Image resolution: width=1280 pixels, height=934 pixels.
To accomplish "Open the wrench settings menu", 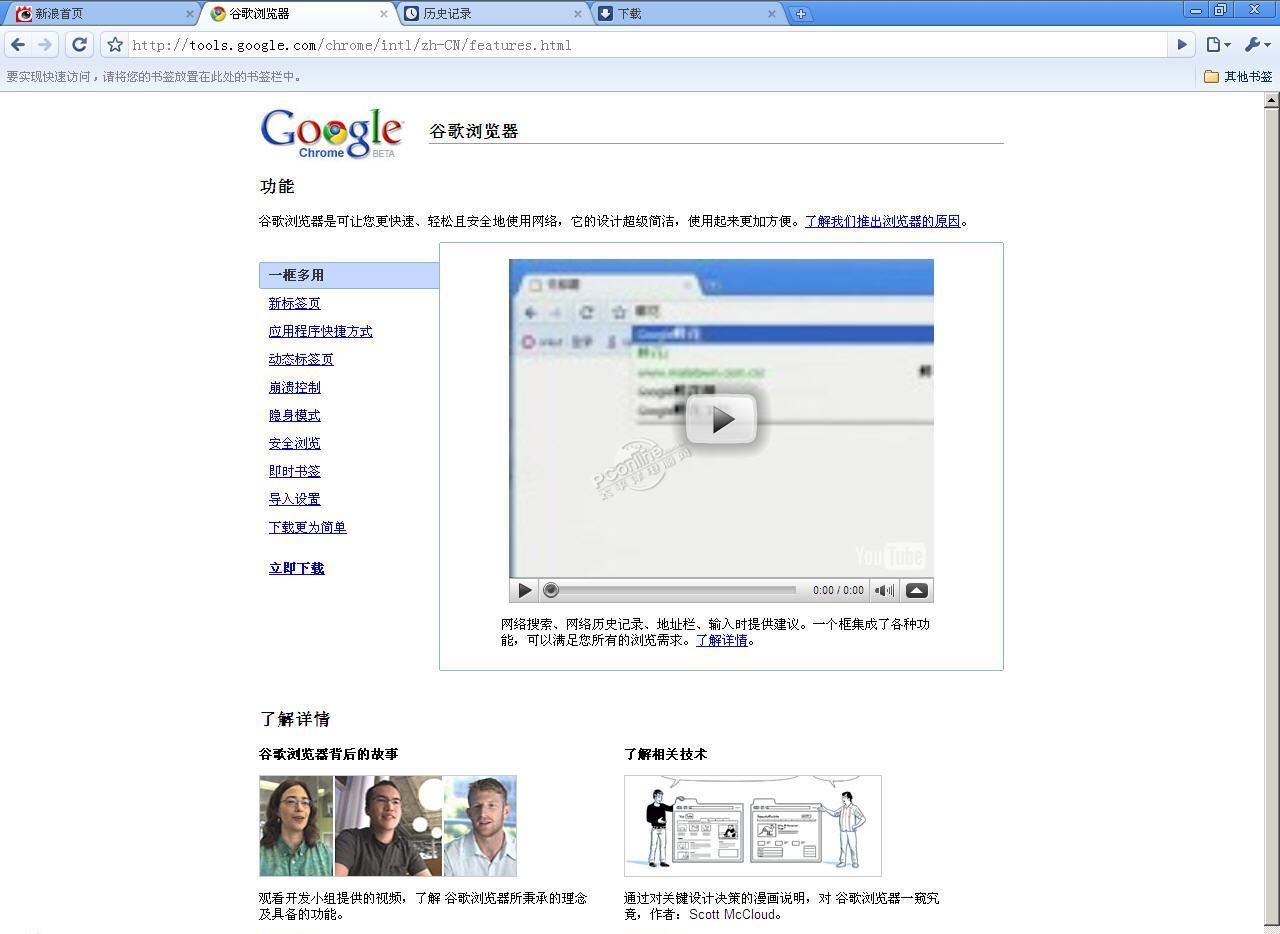I will (1256, 44).
